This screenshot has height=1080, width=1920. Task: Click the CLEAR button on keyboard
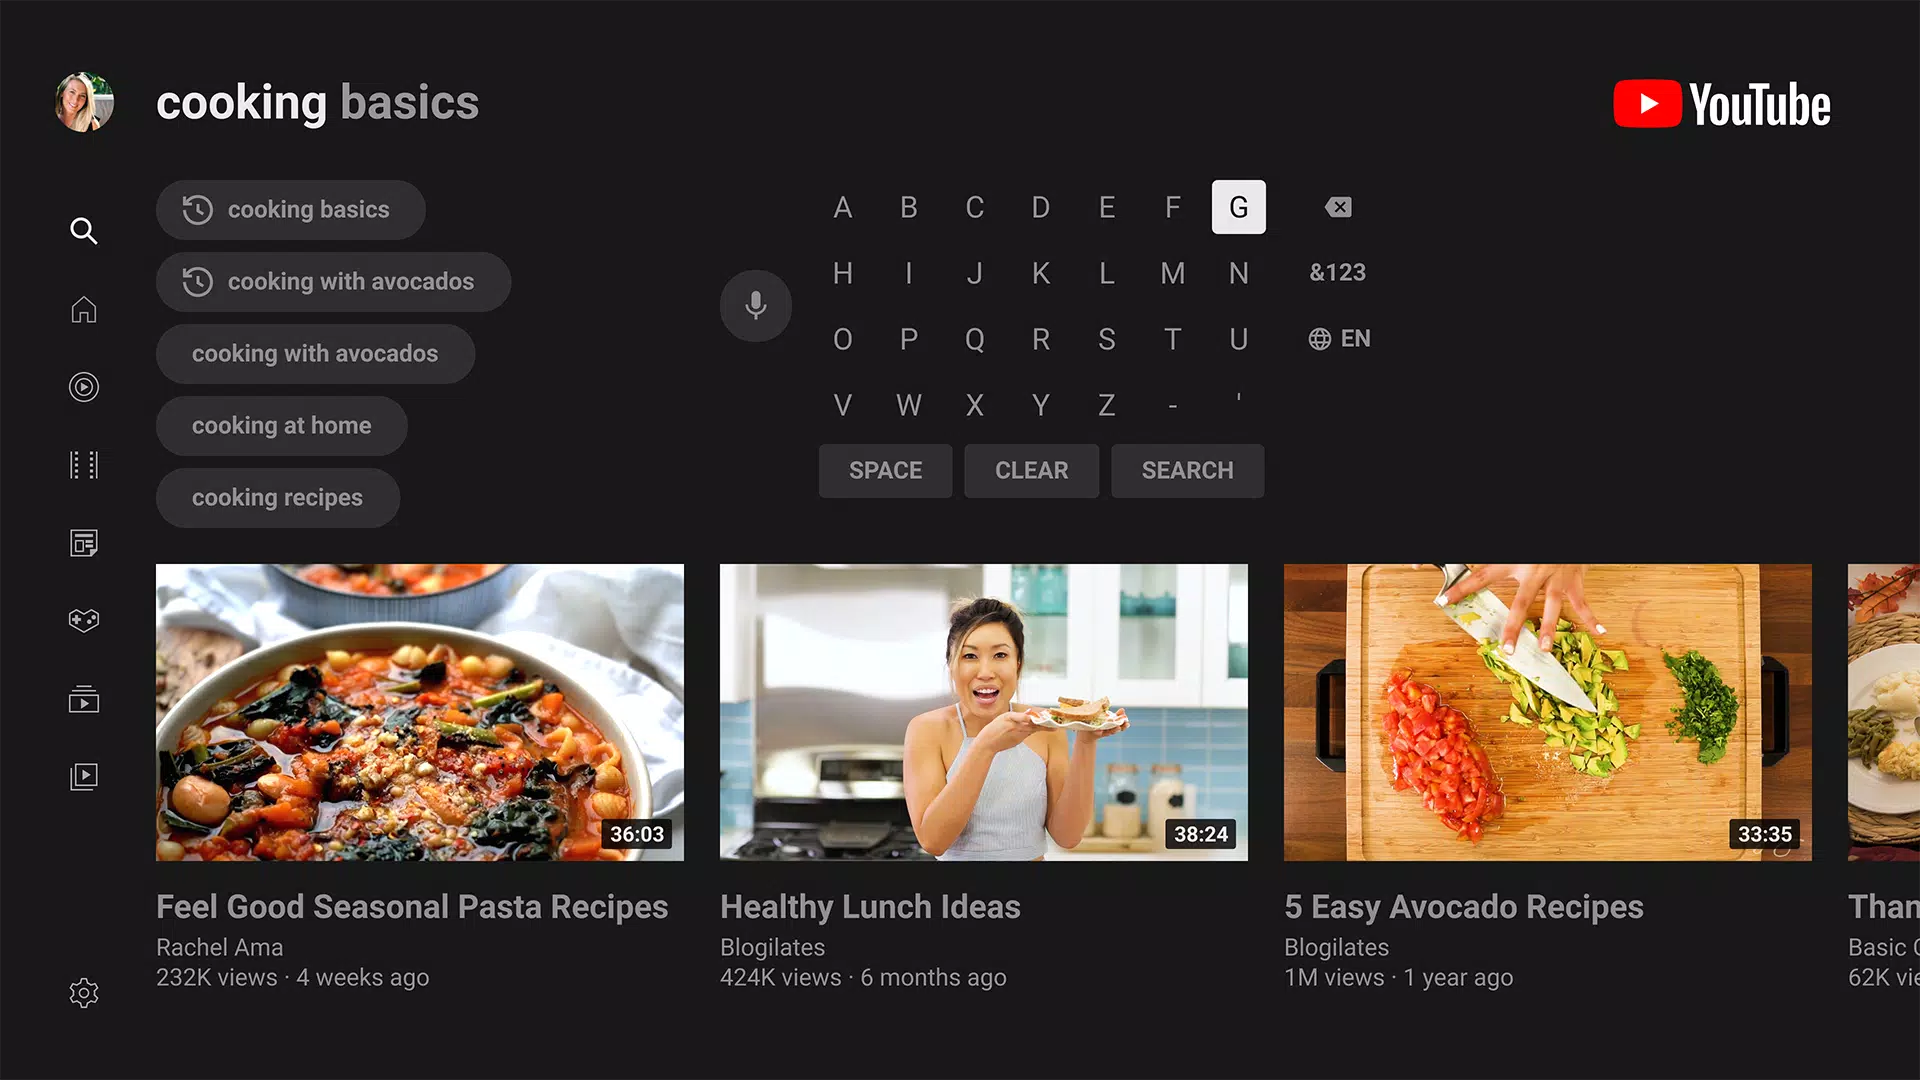tap(1031, 469)
